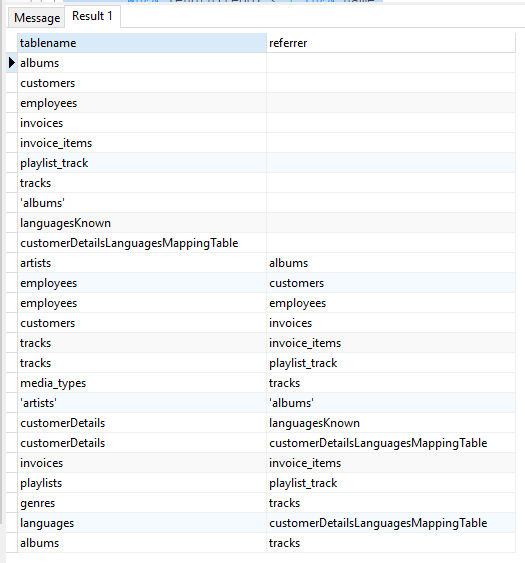Select invoices tablename cell with blank referrer
525x563 pixels.
pyautogui.click(x=142, y=123)
